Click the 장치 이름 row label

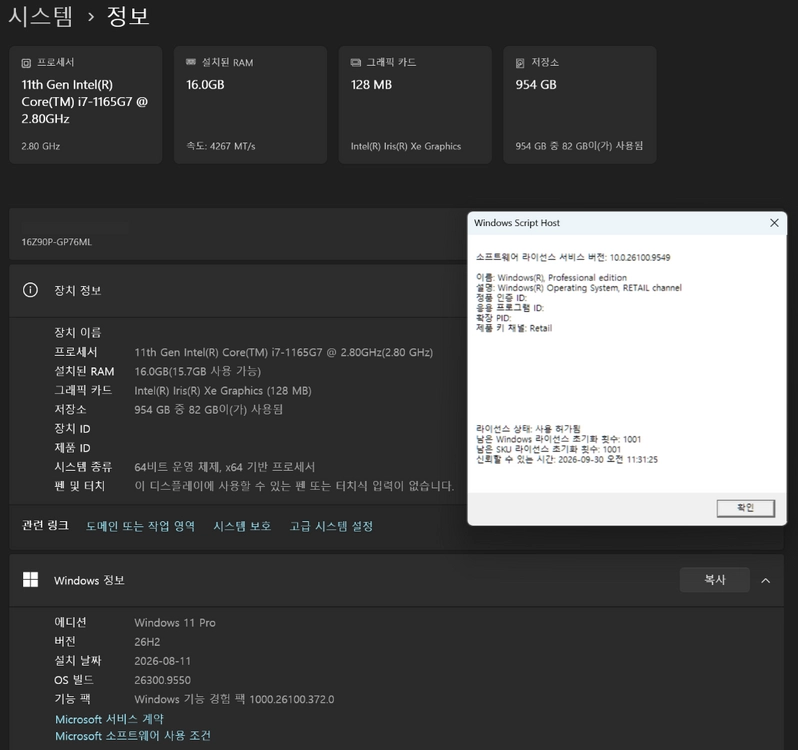pos(78,333)
